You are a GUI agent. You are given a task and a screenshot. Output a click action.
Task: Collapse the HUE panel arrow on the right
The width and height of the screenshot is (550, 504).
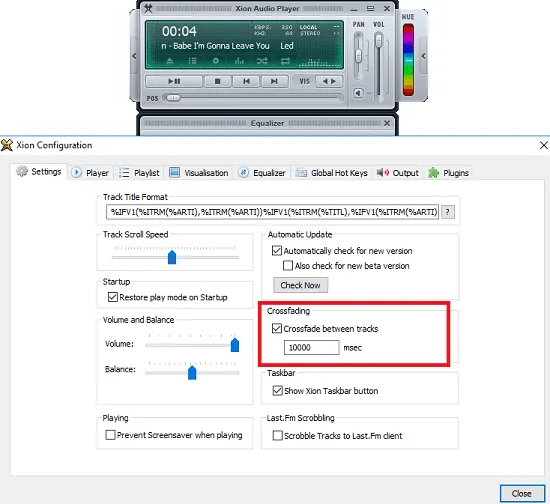[x=423, y=56]
